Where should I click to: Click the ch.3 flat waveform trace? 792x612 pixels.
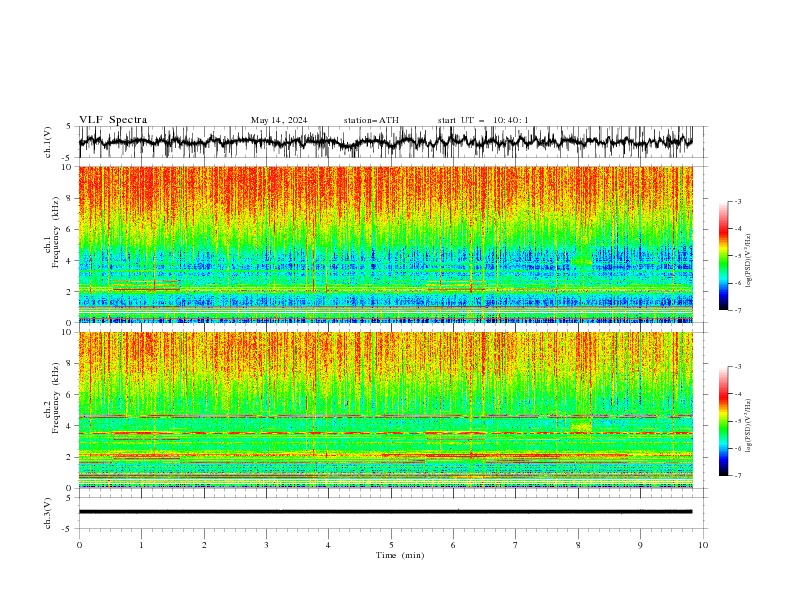click(385, 512)
